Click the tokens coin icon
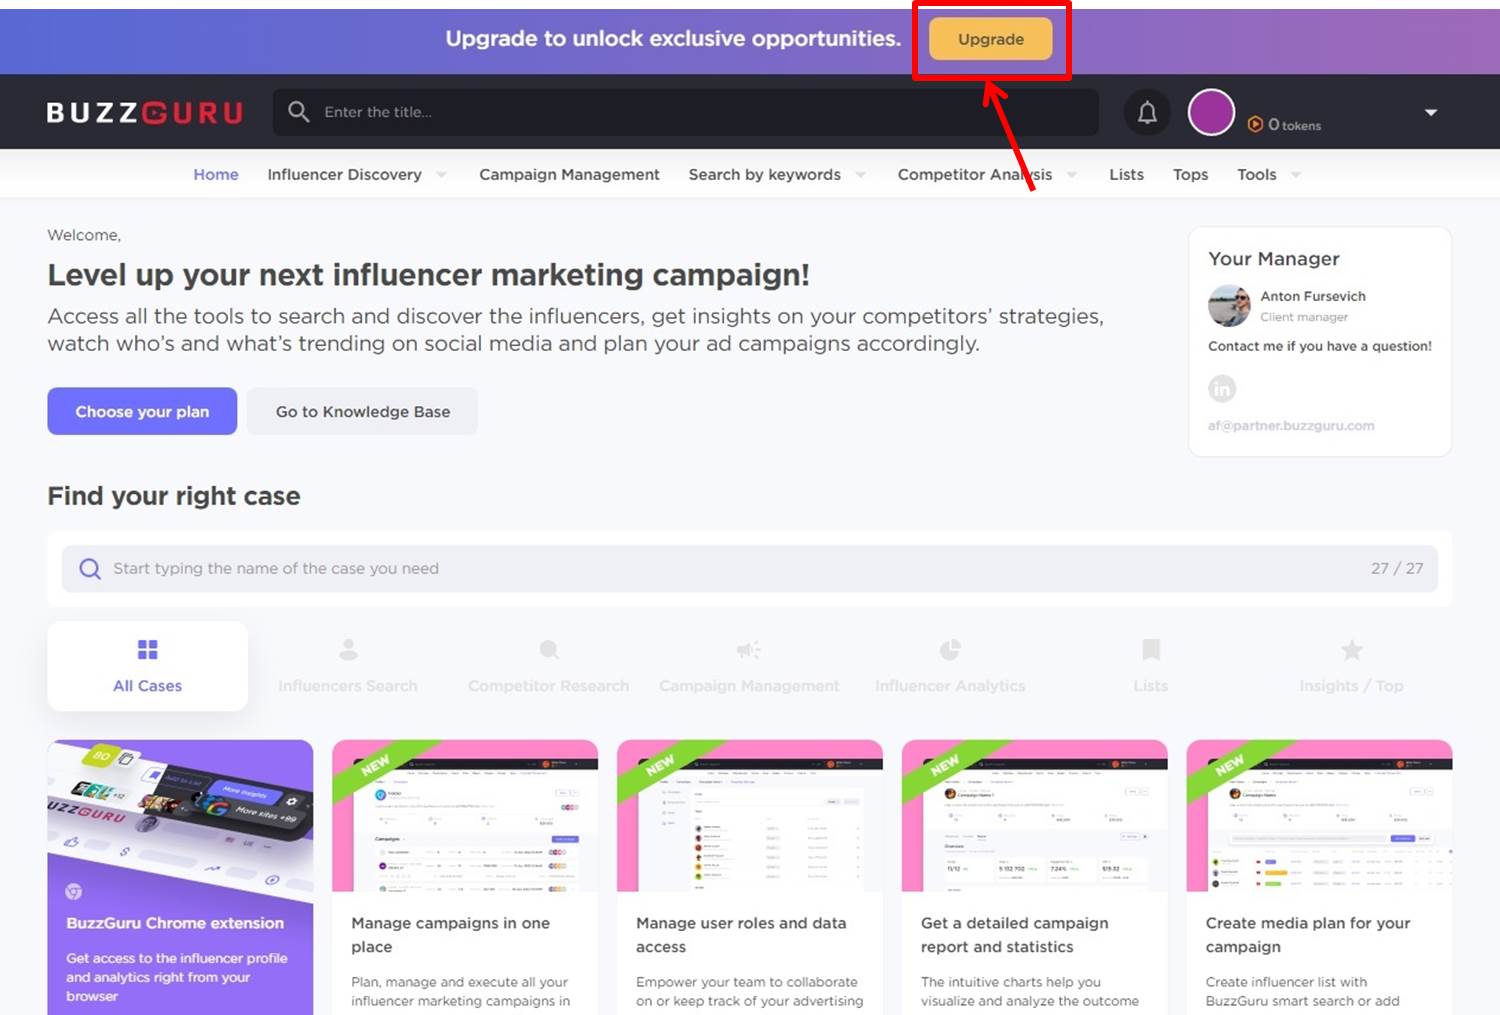This screenshot has width=1500, height=1015. 1255,124
